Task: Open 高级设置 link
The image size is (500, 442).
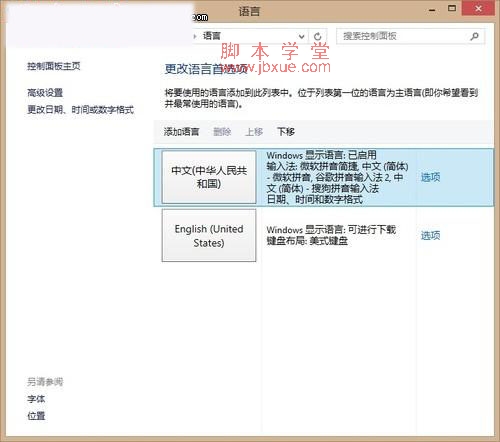Action: (45, 92)
